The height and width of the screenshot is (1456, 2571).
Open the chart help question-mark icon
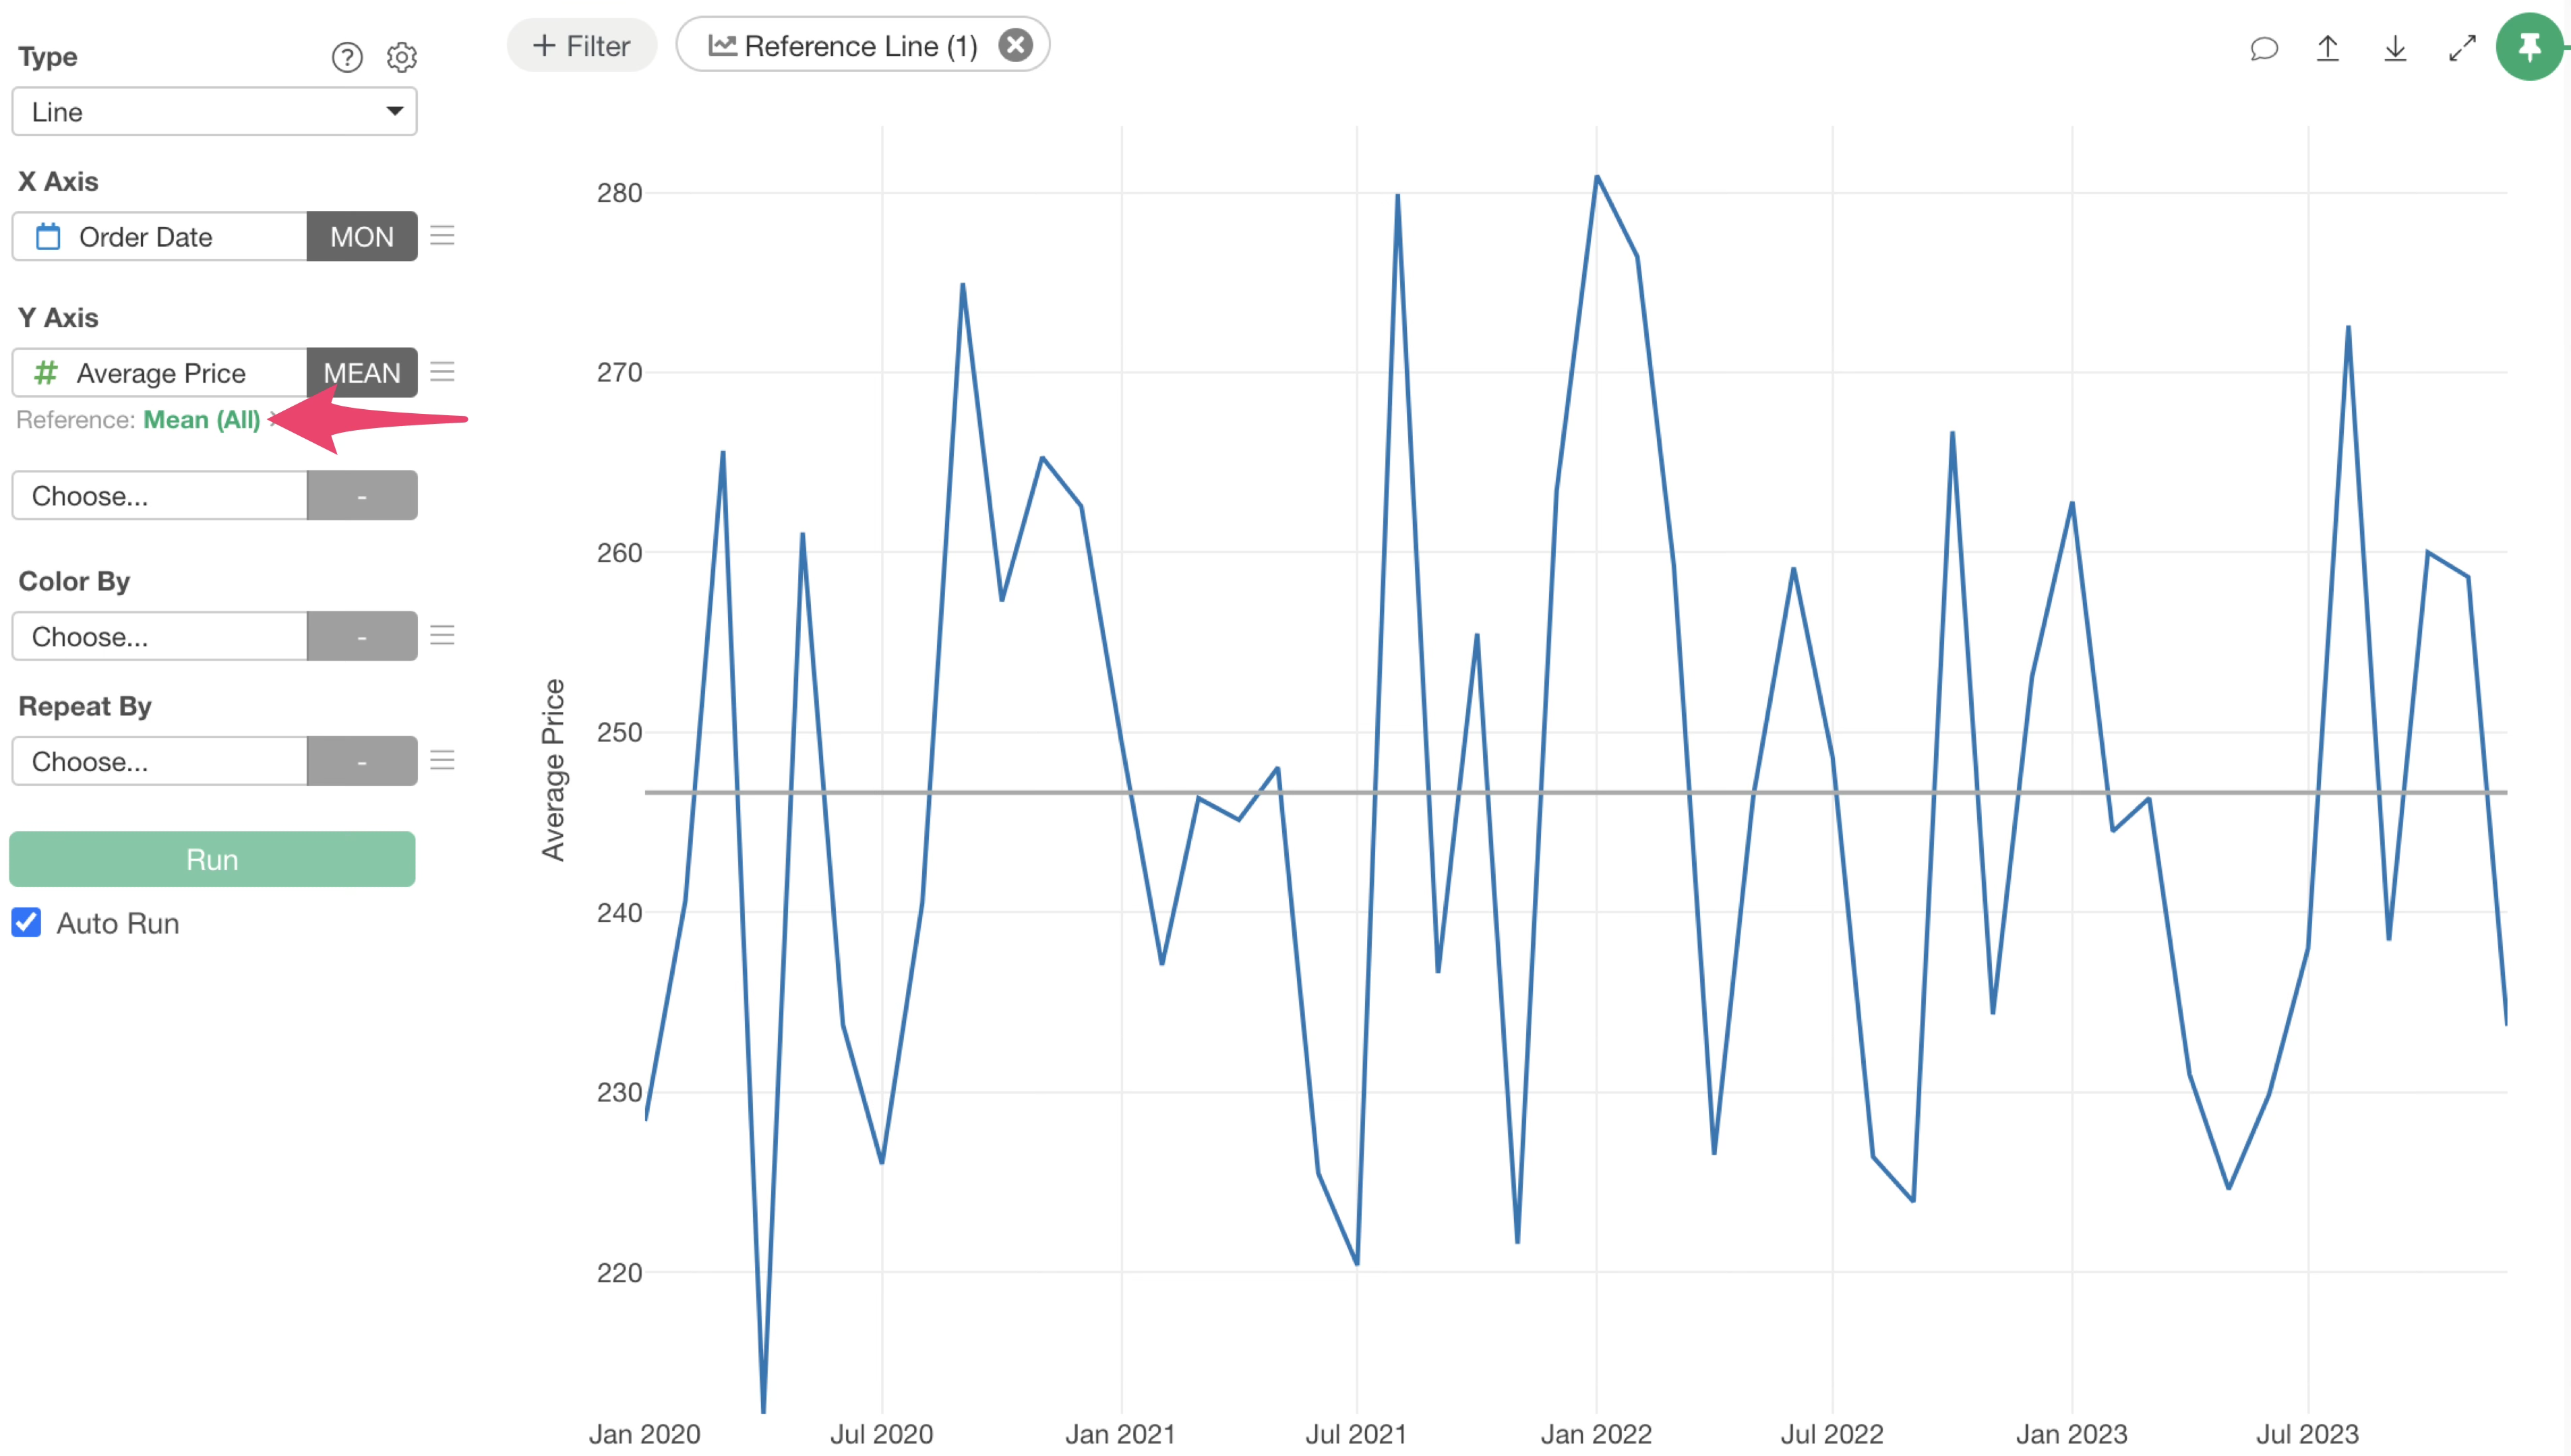coord(347,57)
